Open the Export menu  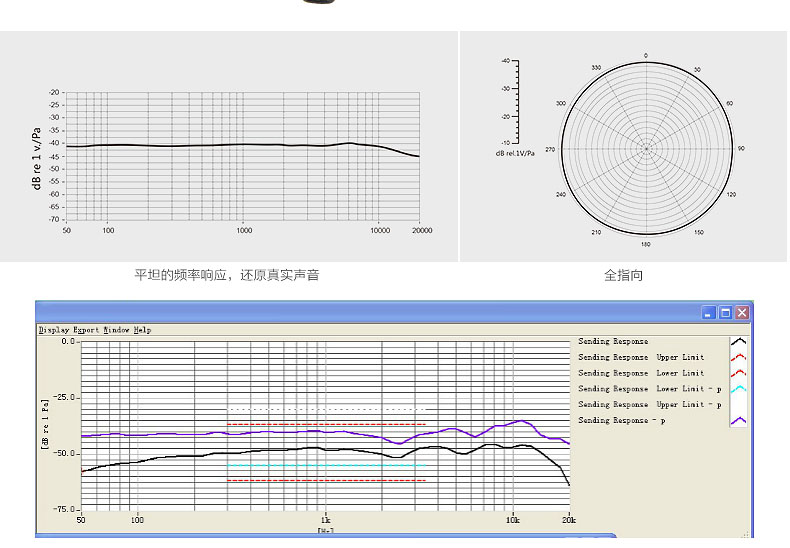click(86, 329)
